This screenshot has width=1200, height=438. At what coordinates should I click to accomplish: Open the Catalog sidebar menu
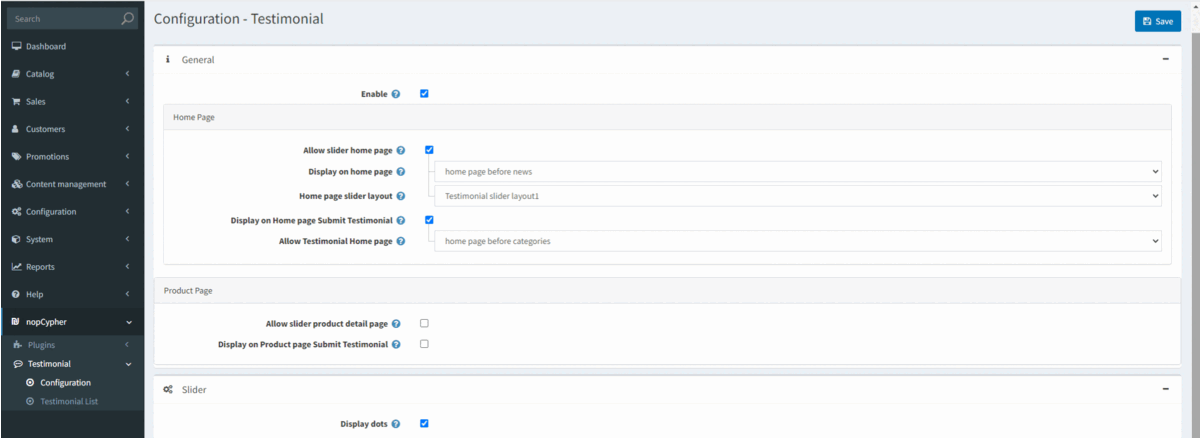(70, 74)
